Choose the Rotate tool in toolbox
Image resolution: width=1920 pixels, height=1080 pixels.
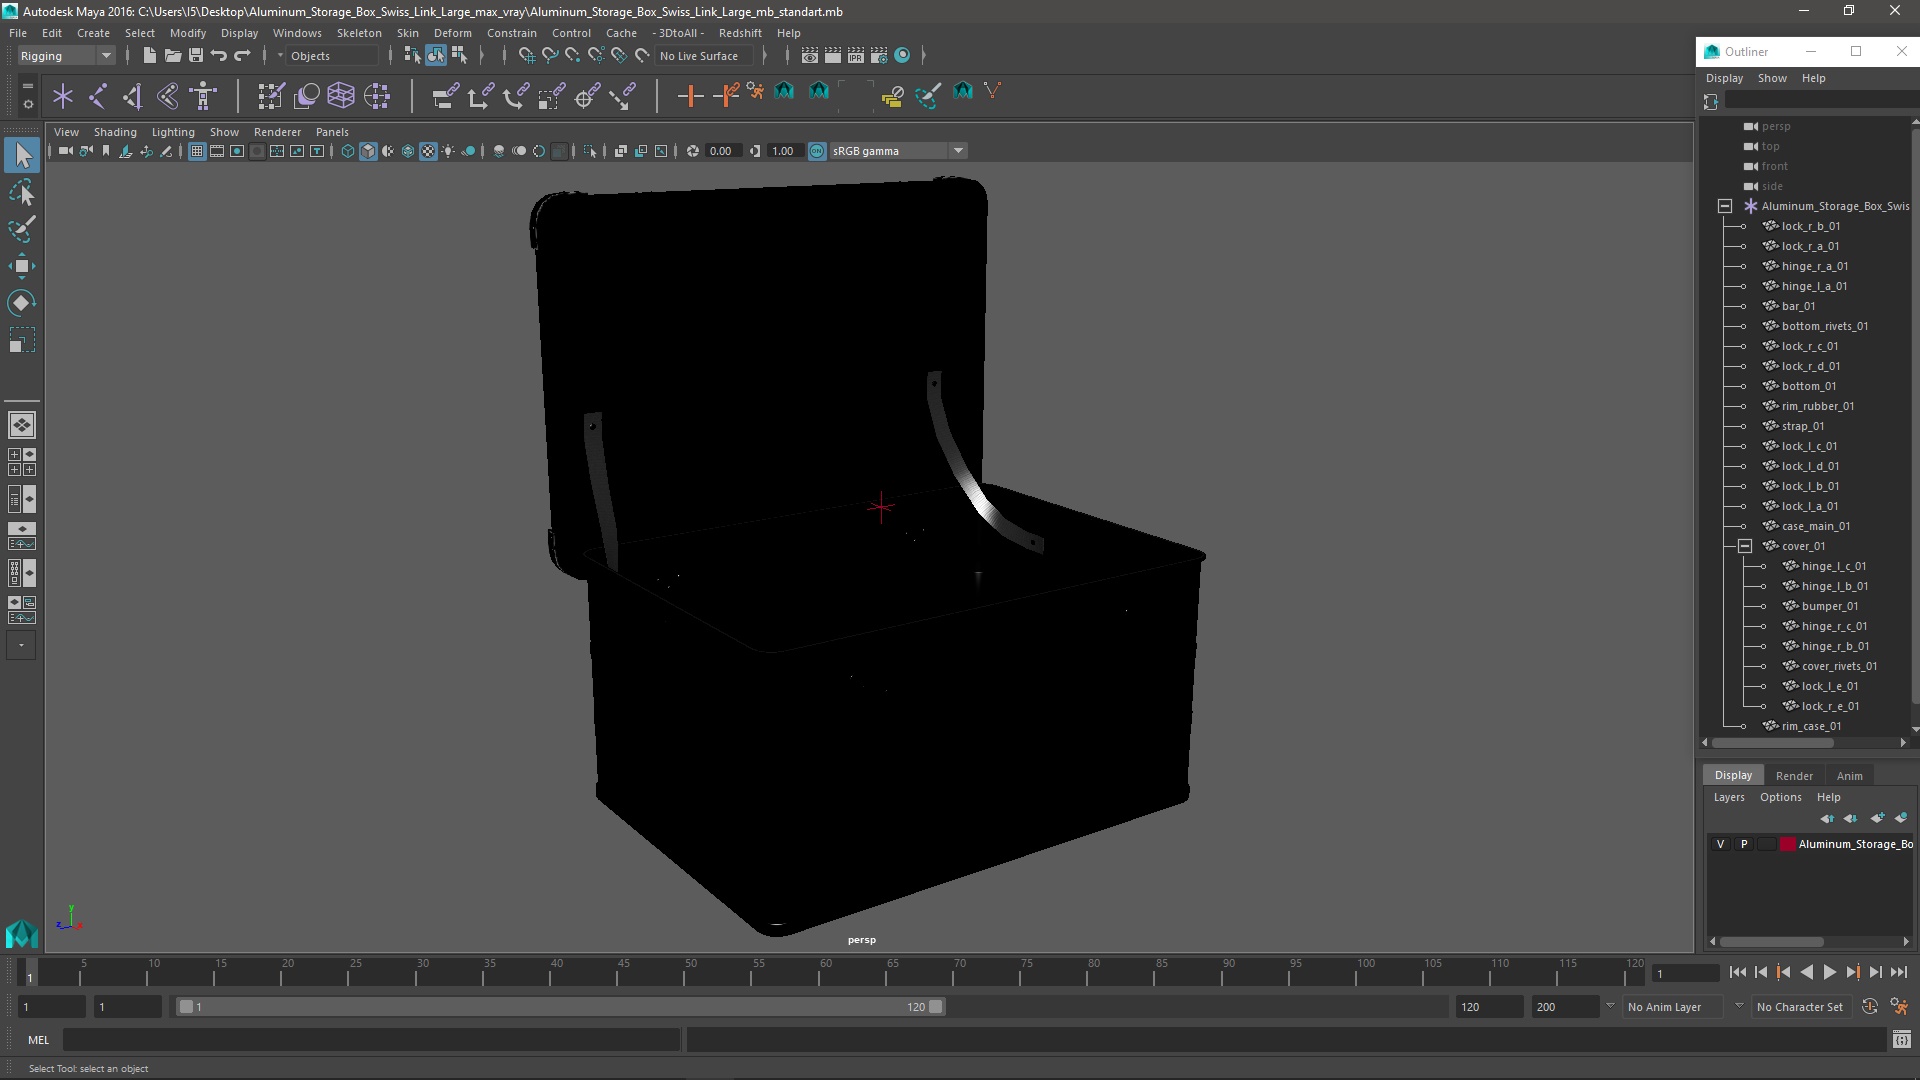click(22, 303)
